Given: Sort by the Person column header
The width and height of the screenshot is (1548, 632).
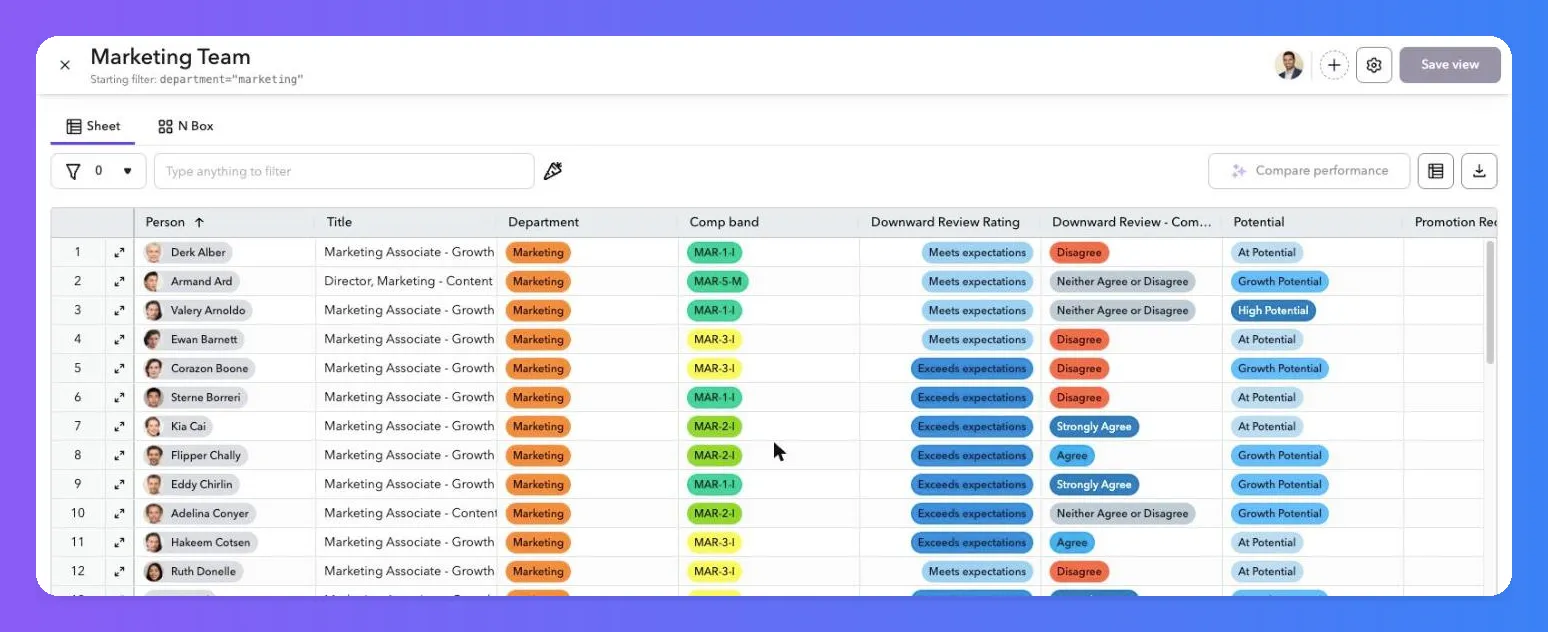Looking at the screenshot, I should (225, 222).
